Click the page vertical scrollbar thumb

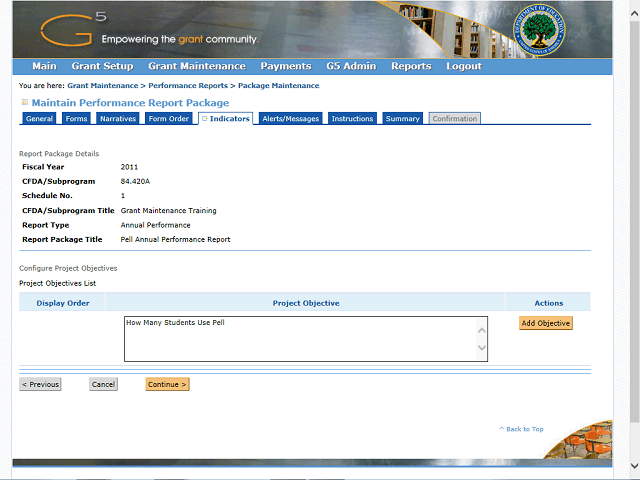click(x=635, y=222)
